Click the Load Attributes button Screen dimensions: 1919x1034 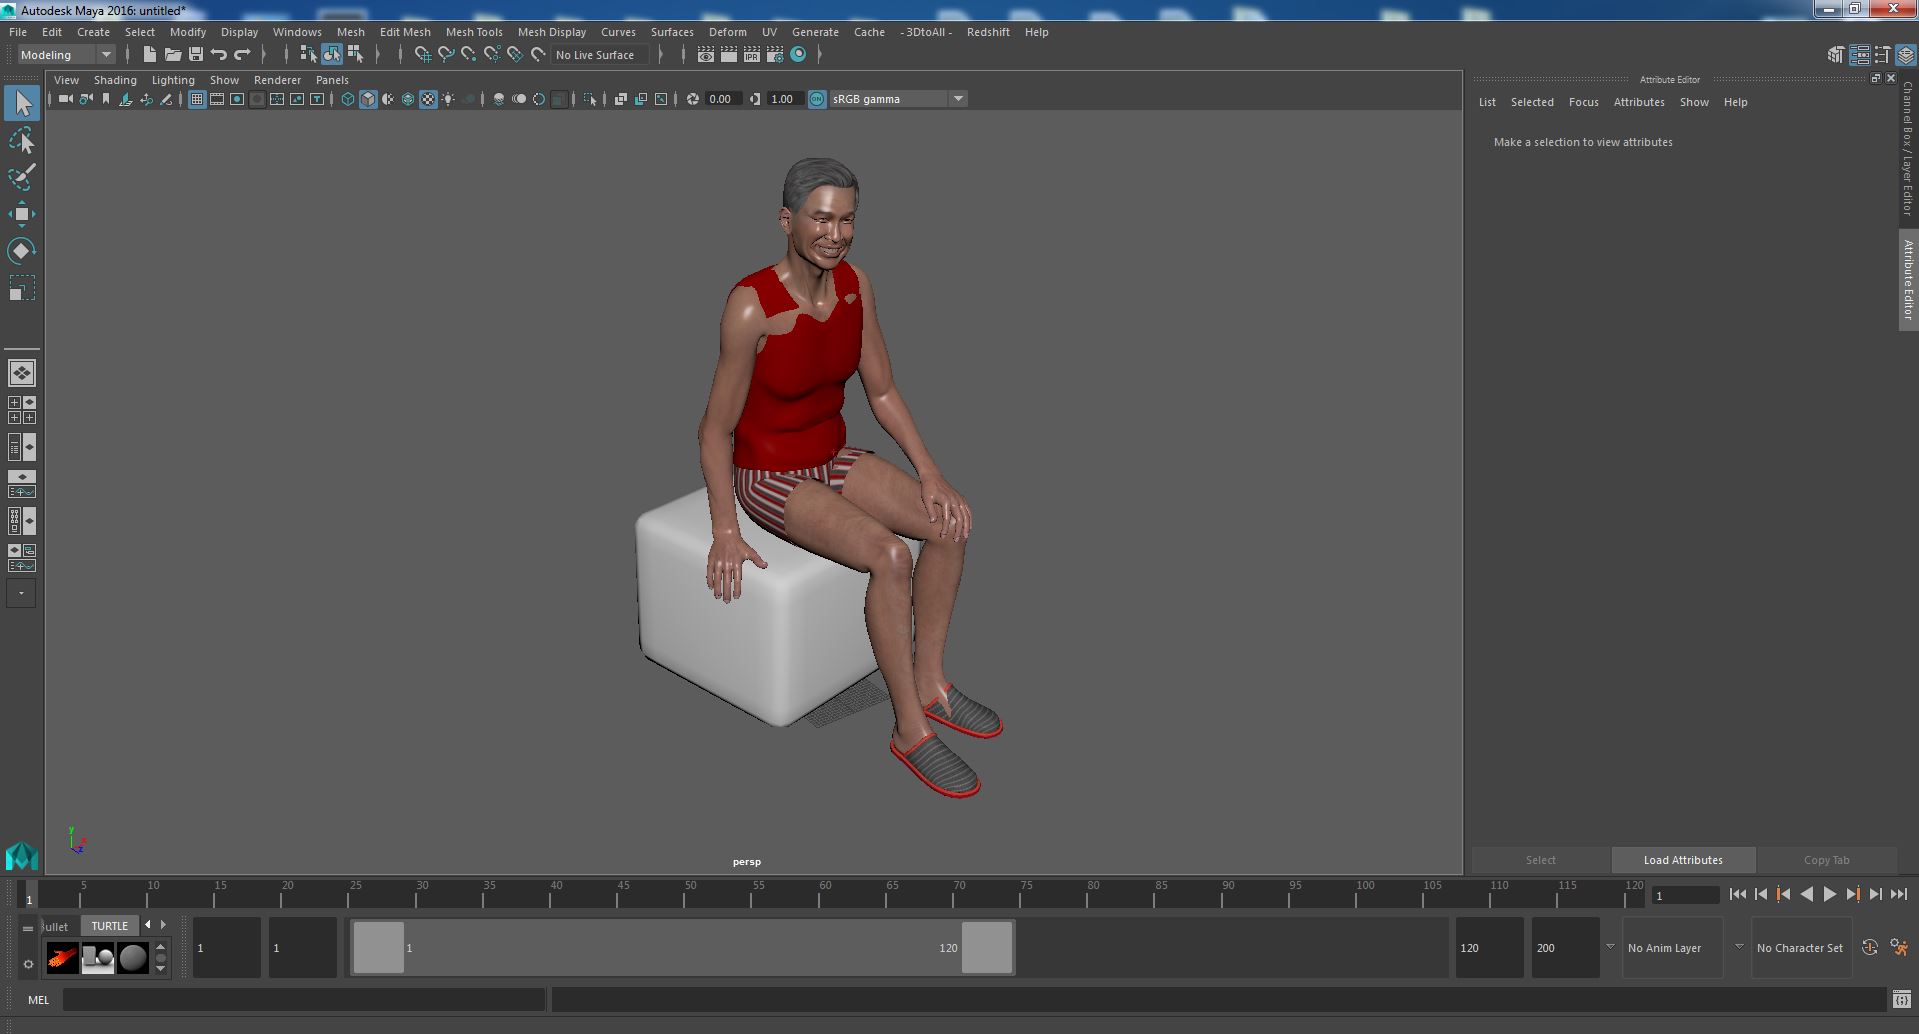(x=1683, y=860)
